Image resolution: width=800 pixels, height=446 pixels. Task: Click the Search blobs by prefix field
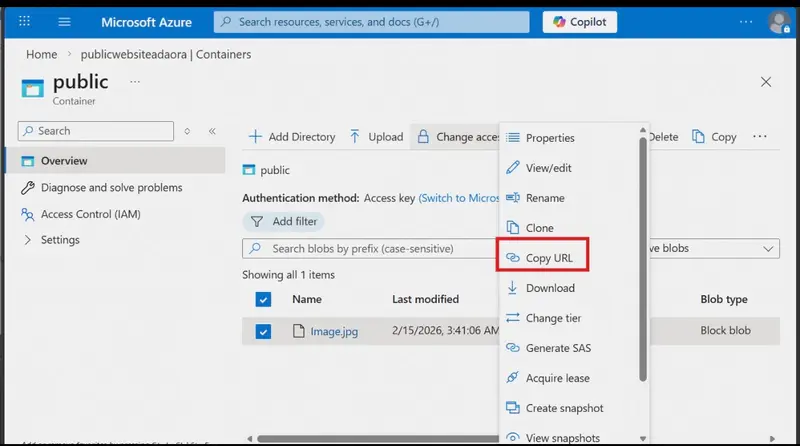pyautogui.click(x=370, y=249)
